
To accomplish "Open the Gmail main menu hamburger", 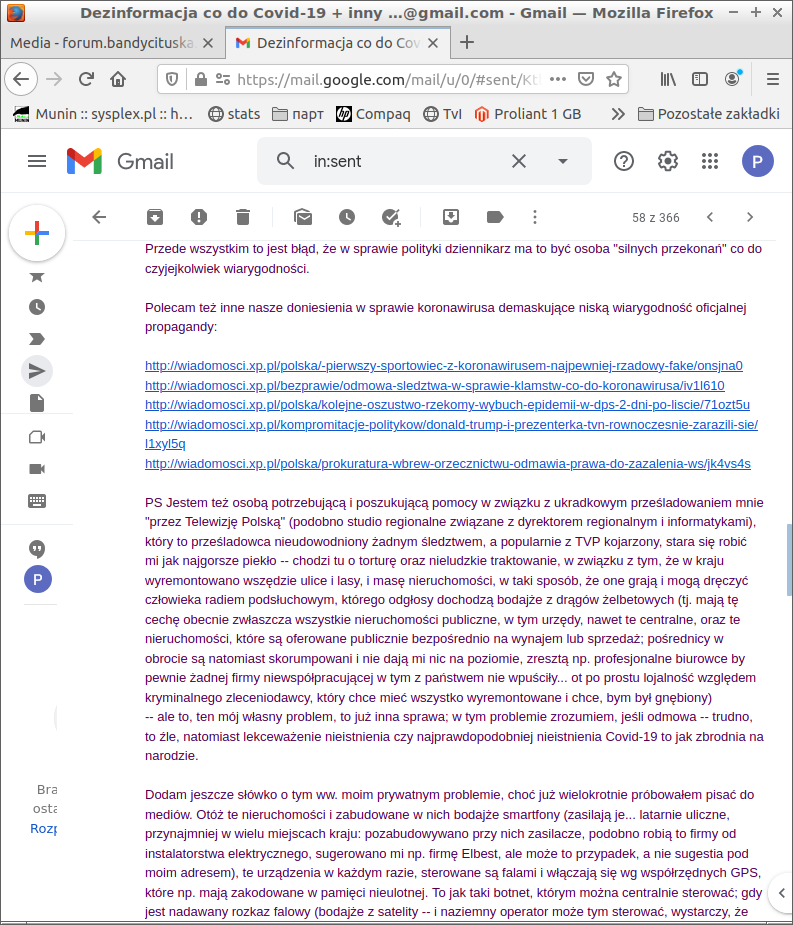I will click(37, 161).
